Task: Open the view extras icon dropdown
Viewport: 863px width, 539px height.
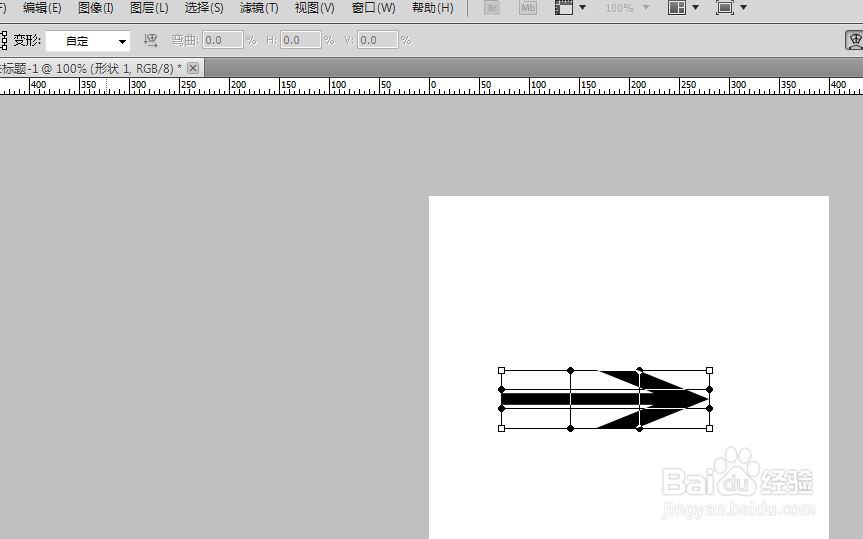Action: pos(570,8)
